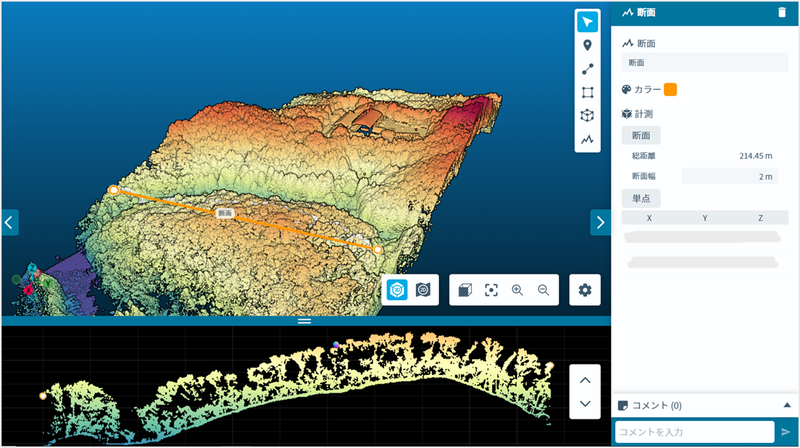Toggle the perspective cube projection
The width and height of the screenshot is (800, 448).
[465, 290]
